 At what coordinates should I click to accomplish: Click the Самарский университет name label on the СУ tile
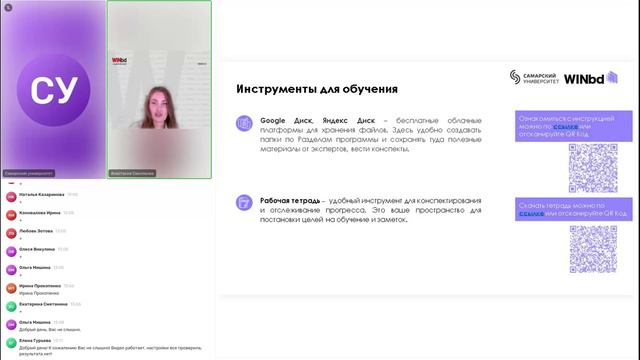(29, 173)
